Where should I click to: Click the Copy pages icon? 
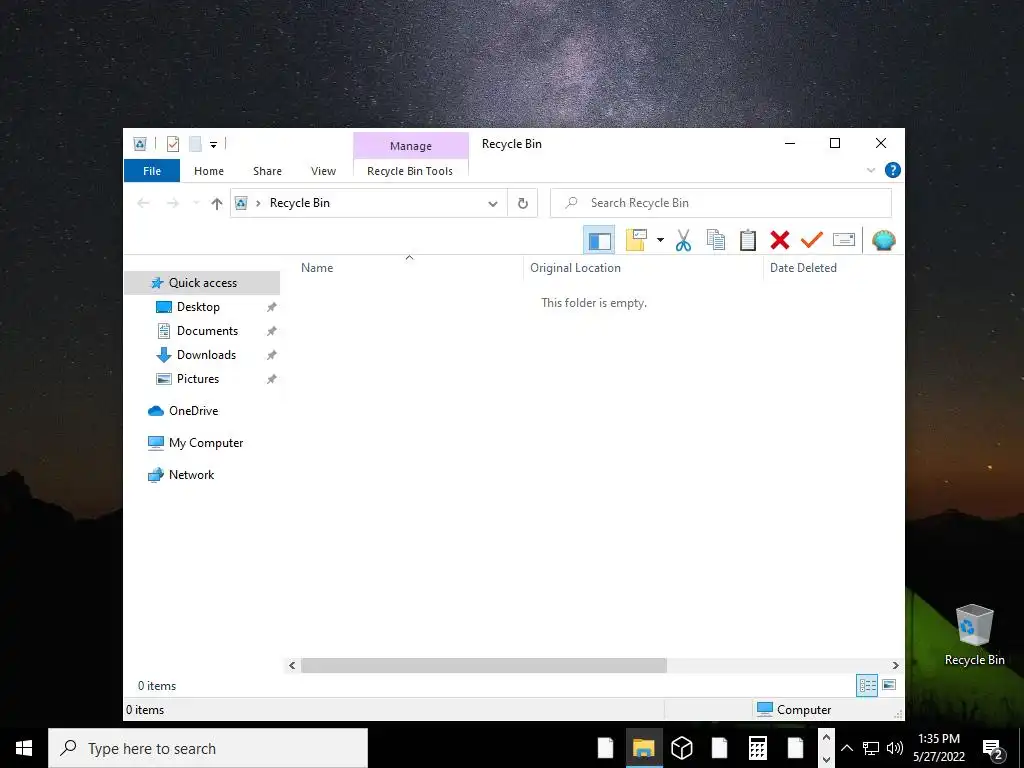click(x=716, y=240)
